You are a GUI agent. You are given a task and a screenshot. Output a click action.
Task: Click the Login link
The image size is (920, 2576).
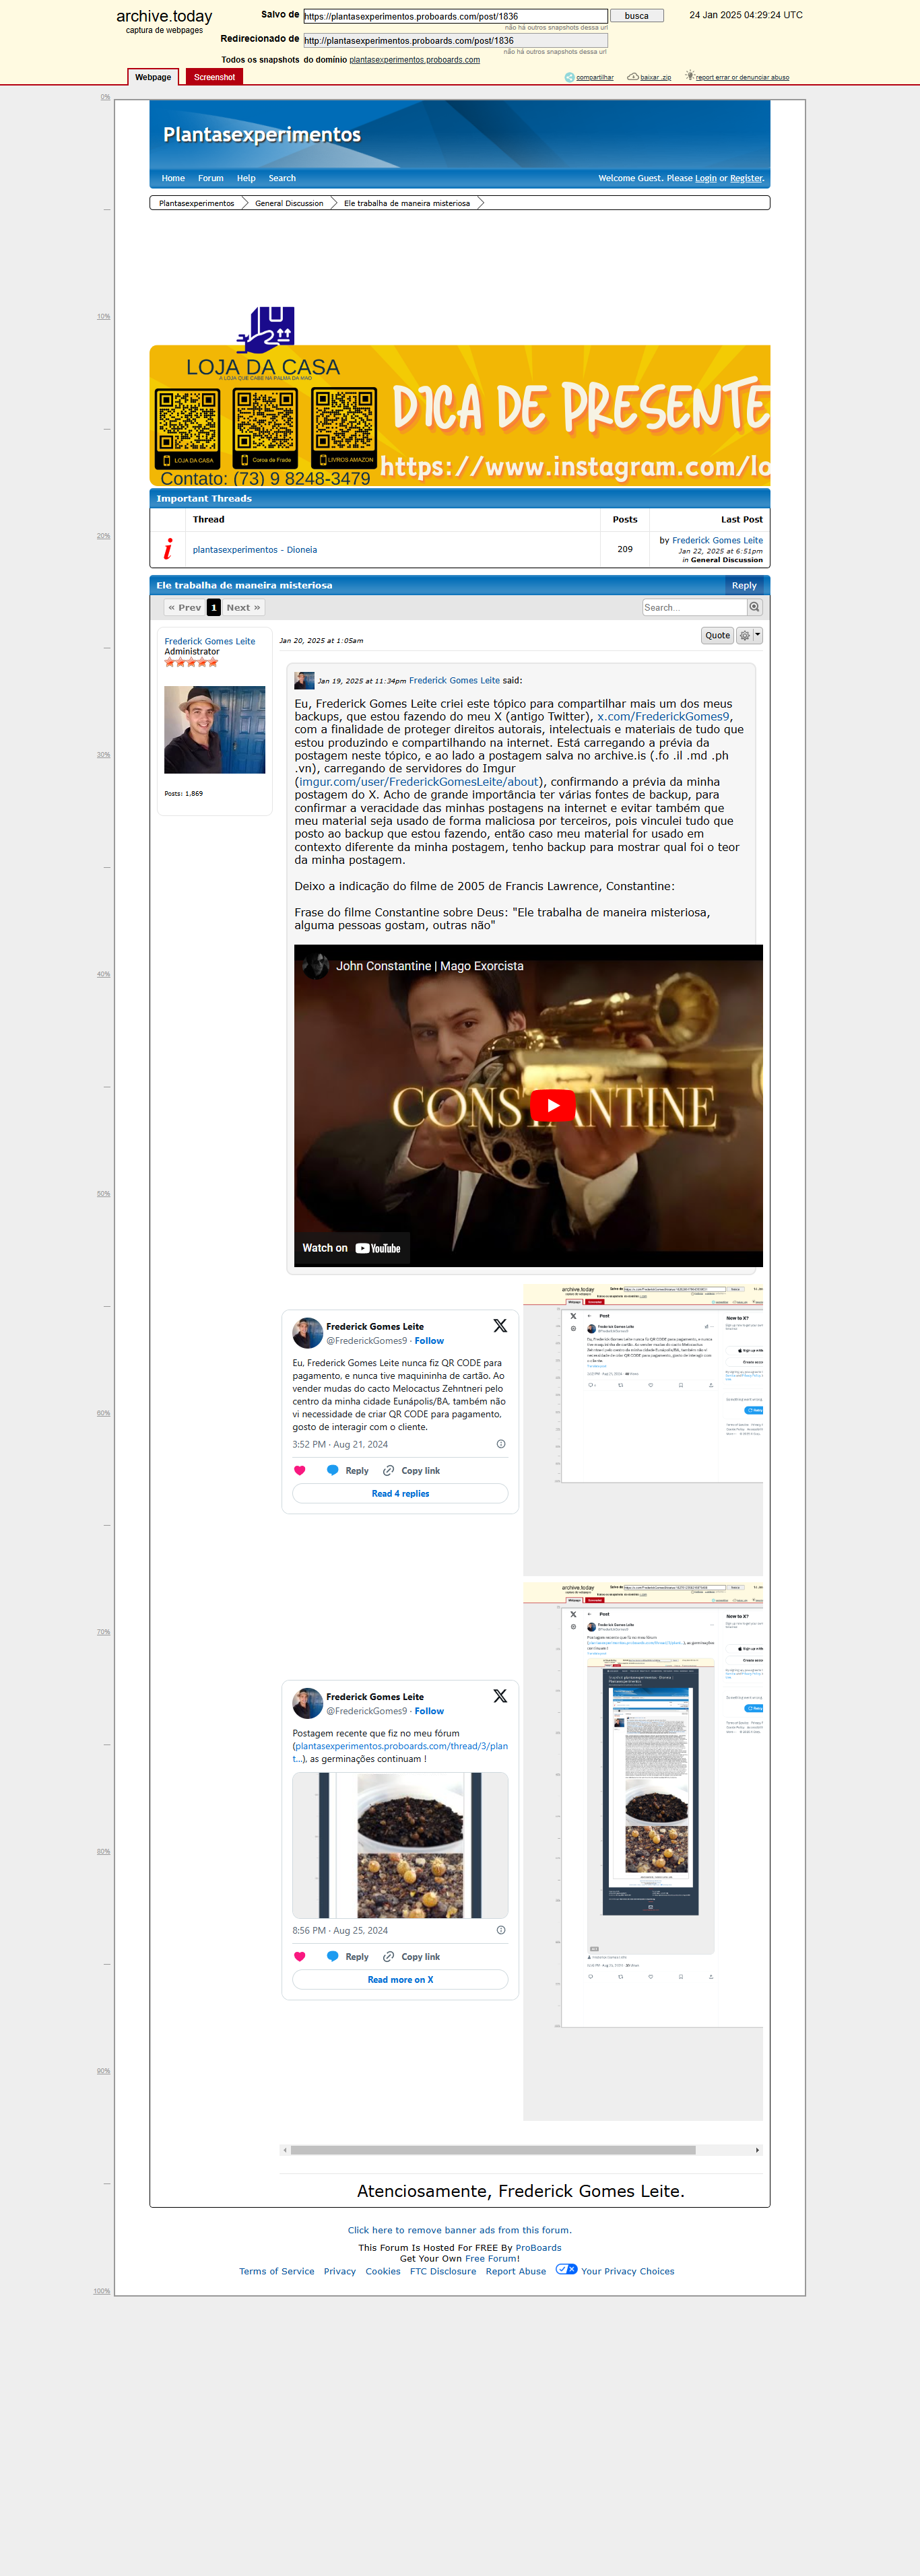pos(706,178)
